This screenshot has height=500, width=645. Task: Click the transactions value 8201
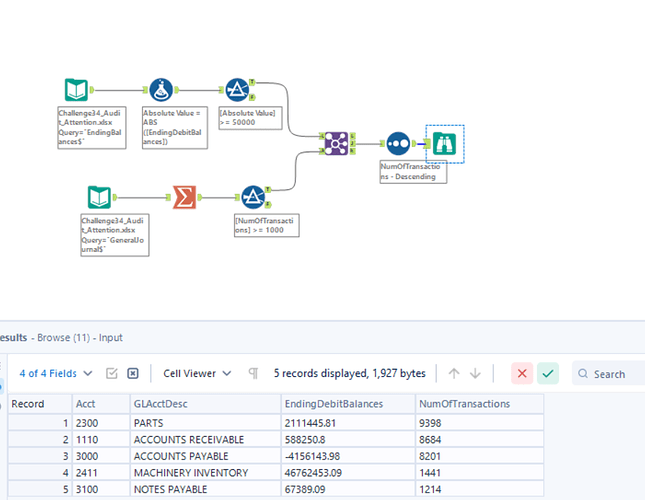point(479,456)
